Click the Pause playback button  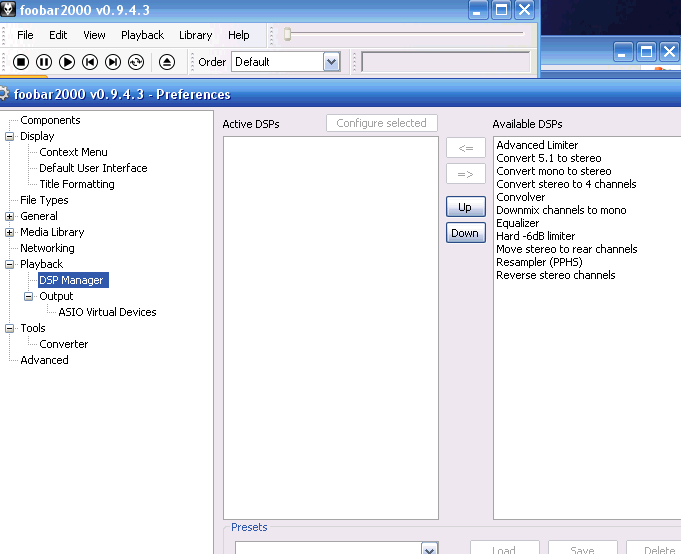43,62
